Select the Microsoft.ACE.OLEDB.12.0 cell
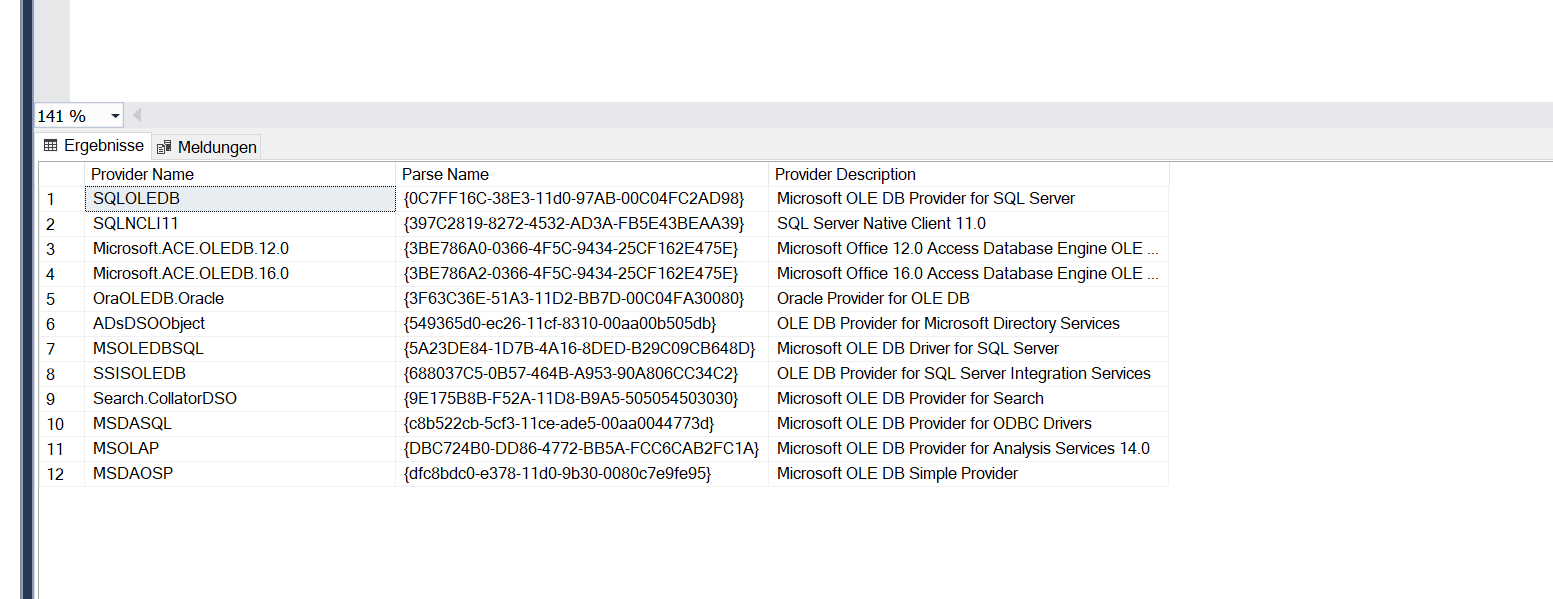Image resolution: width=1553 pixels, height=599 pixels. [240, 249]
